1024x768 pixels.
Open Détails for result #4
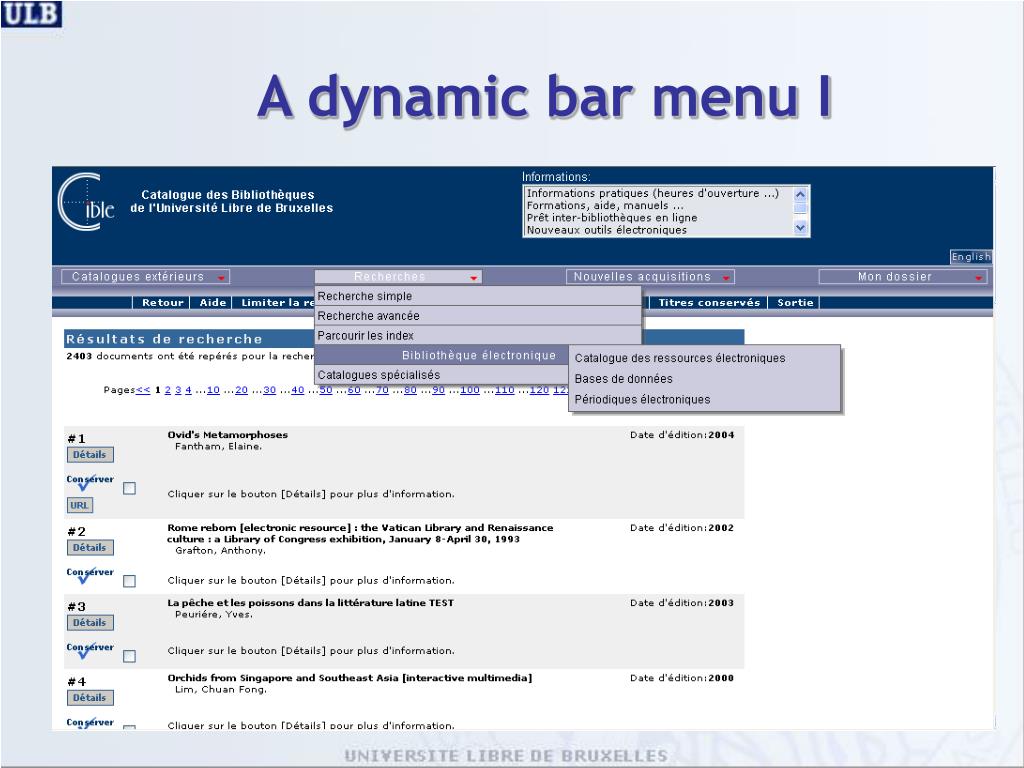89,697
